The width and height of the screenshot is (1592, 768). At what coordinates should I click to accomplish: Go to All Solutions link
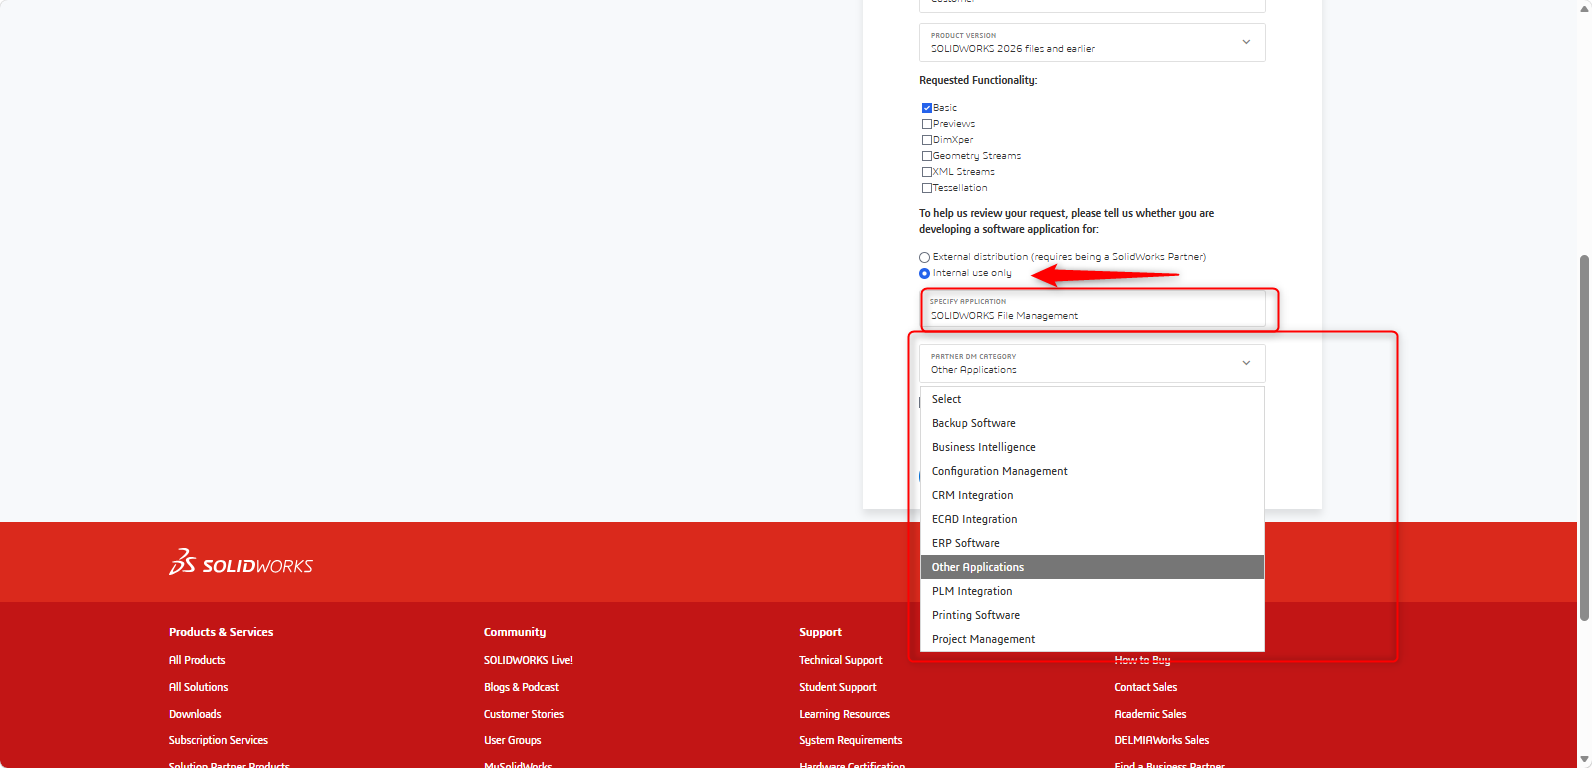(198, 687)
